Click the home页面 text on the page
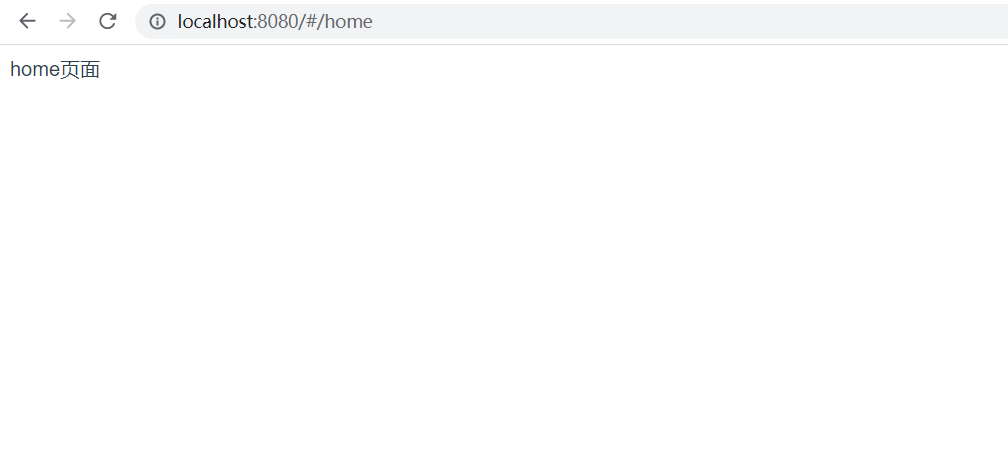1008x462 pixels. (x=55, y=69)
